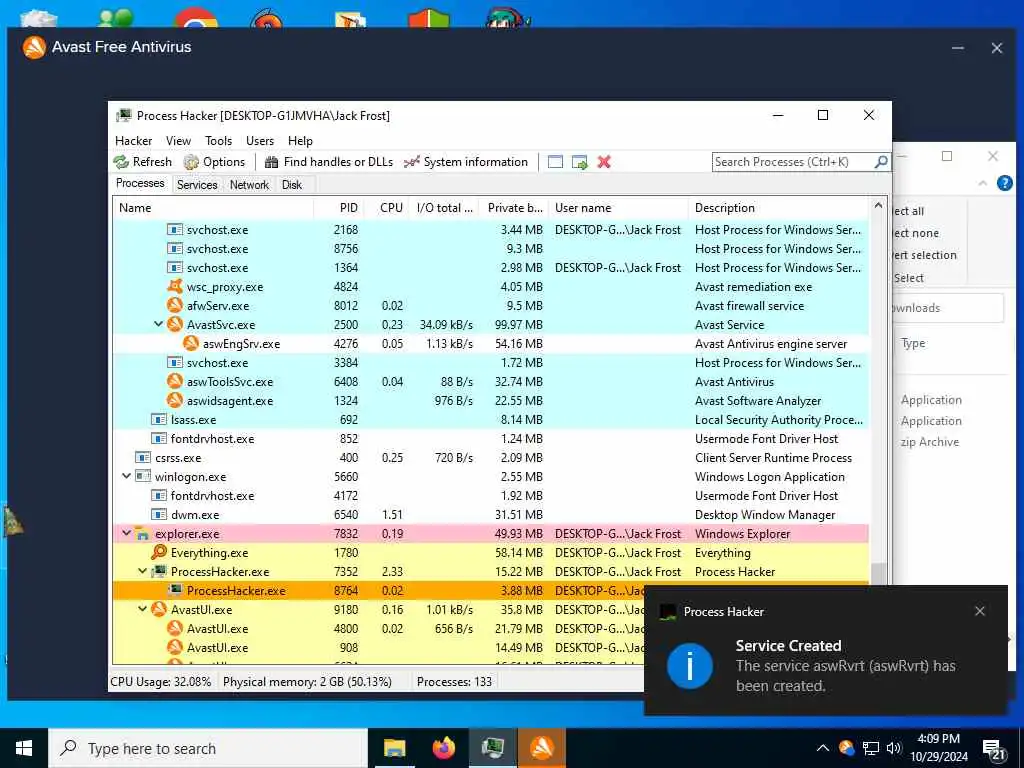Click the 'Avast Antivirus engine server' description

pos(771,344)
